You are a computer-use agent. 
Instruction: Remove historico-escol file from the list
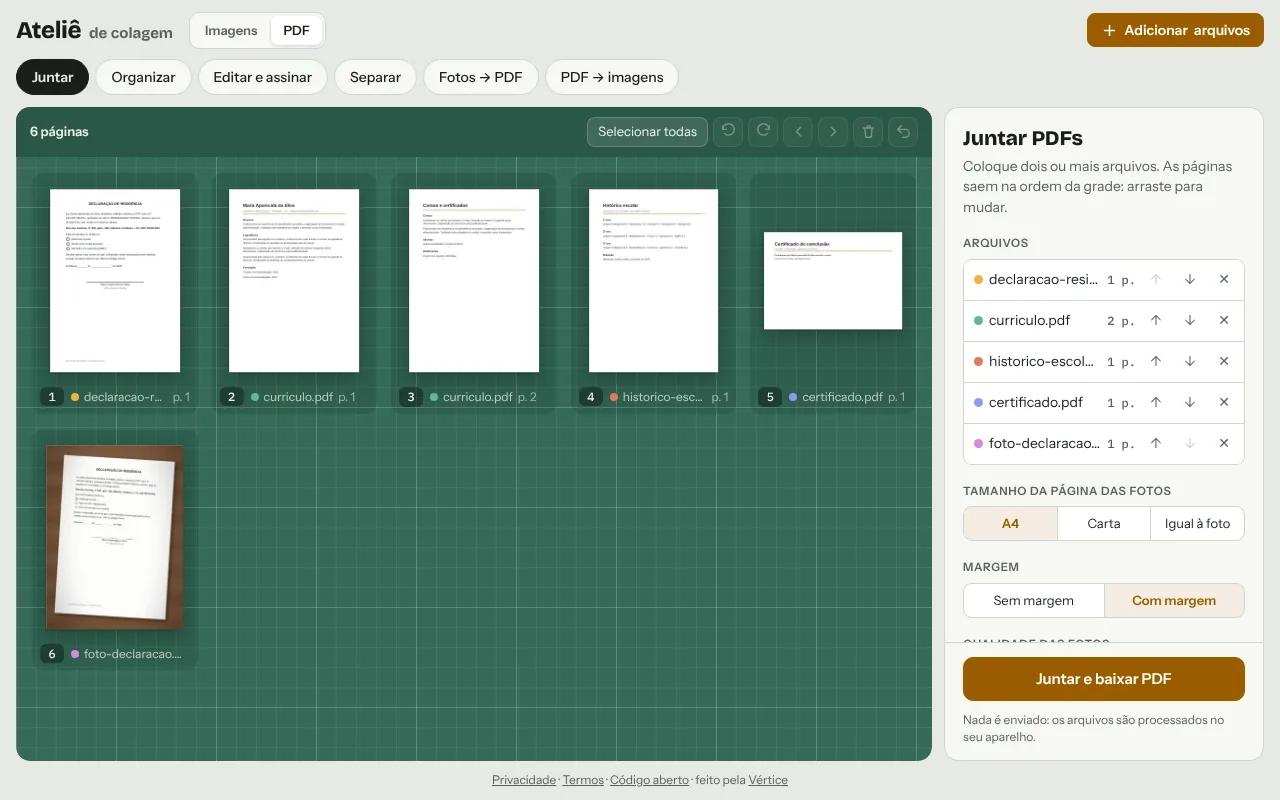1224,361
